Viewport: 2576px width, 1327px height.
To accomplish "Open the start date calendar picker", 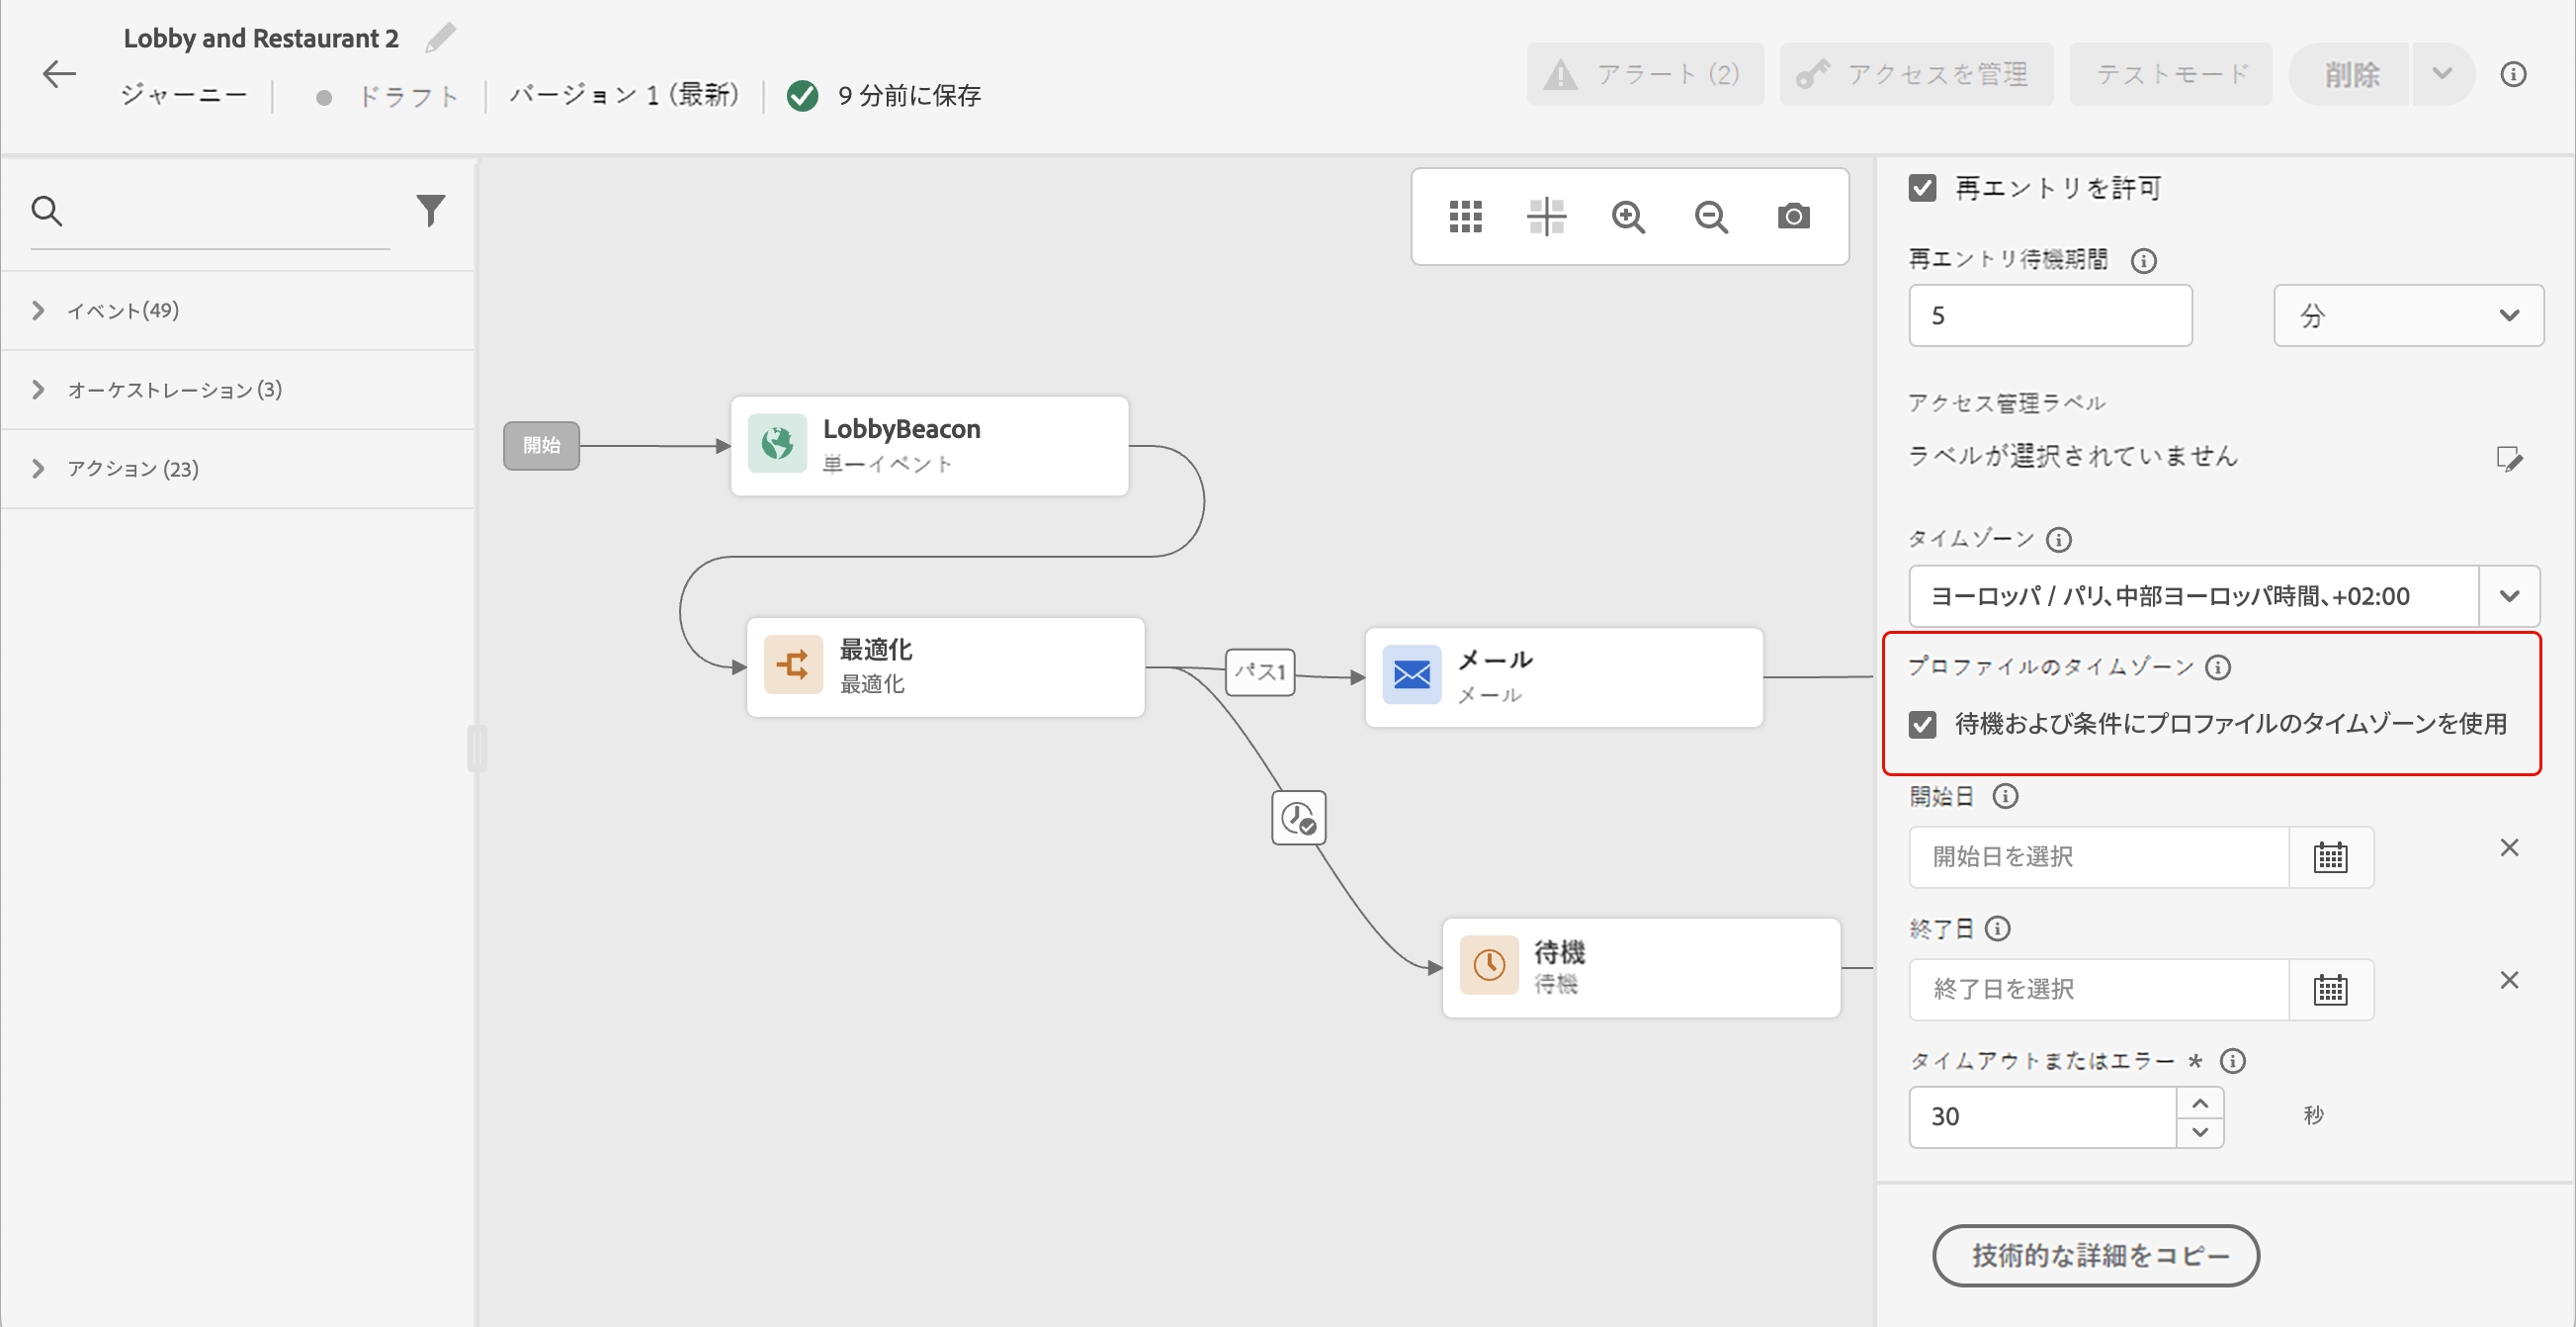I will 2330,857.
